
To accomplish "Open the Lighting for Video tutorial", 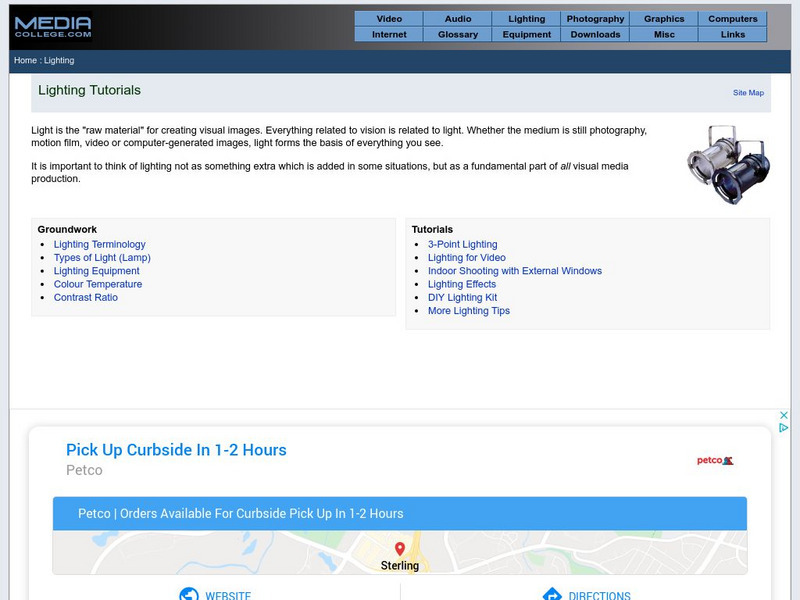I will point(467,258).
